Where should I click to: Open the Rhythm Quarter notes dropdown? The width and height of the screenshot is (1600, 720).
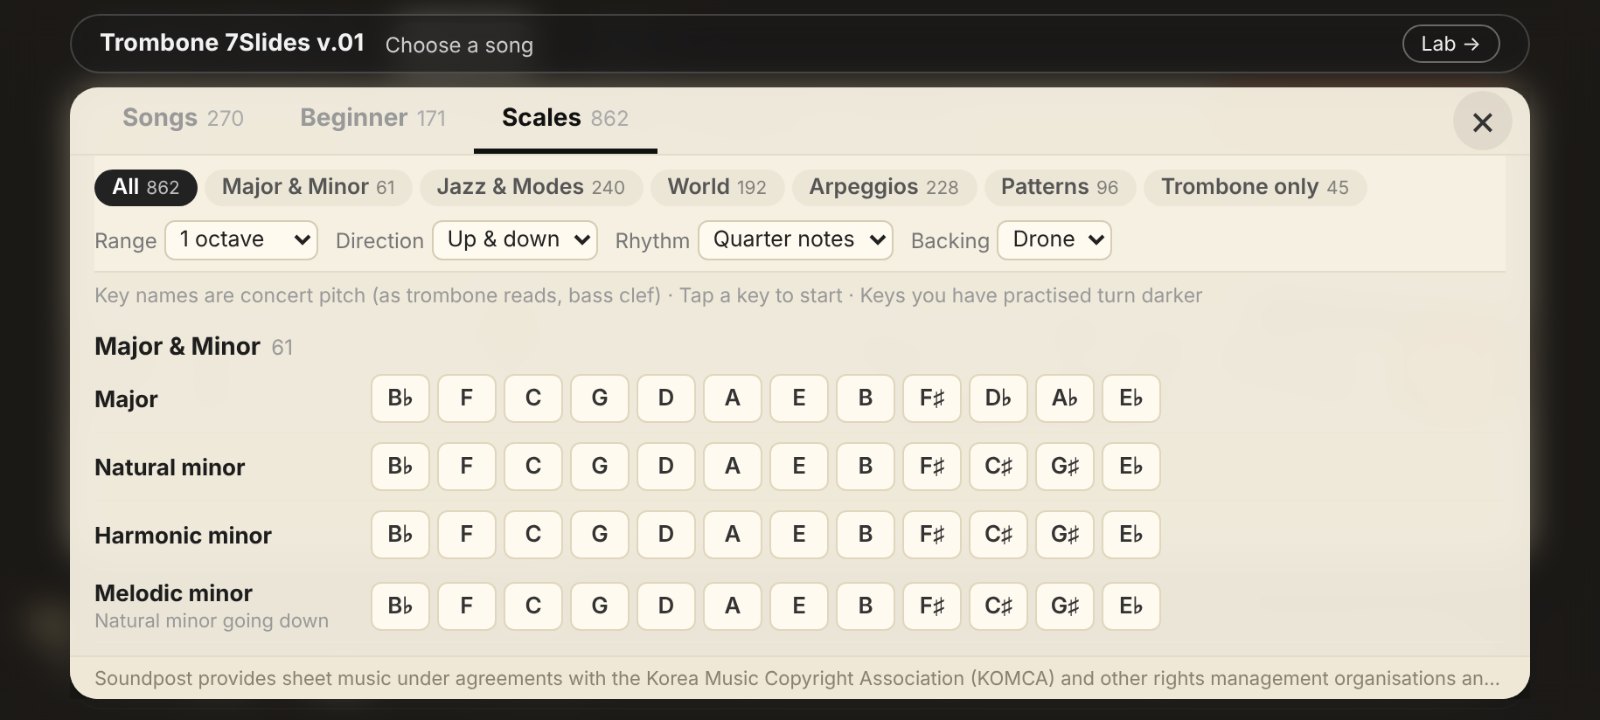pos(796,240)
